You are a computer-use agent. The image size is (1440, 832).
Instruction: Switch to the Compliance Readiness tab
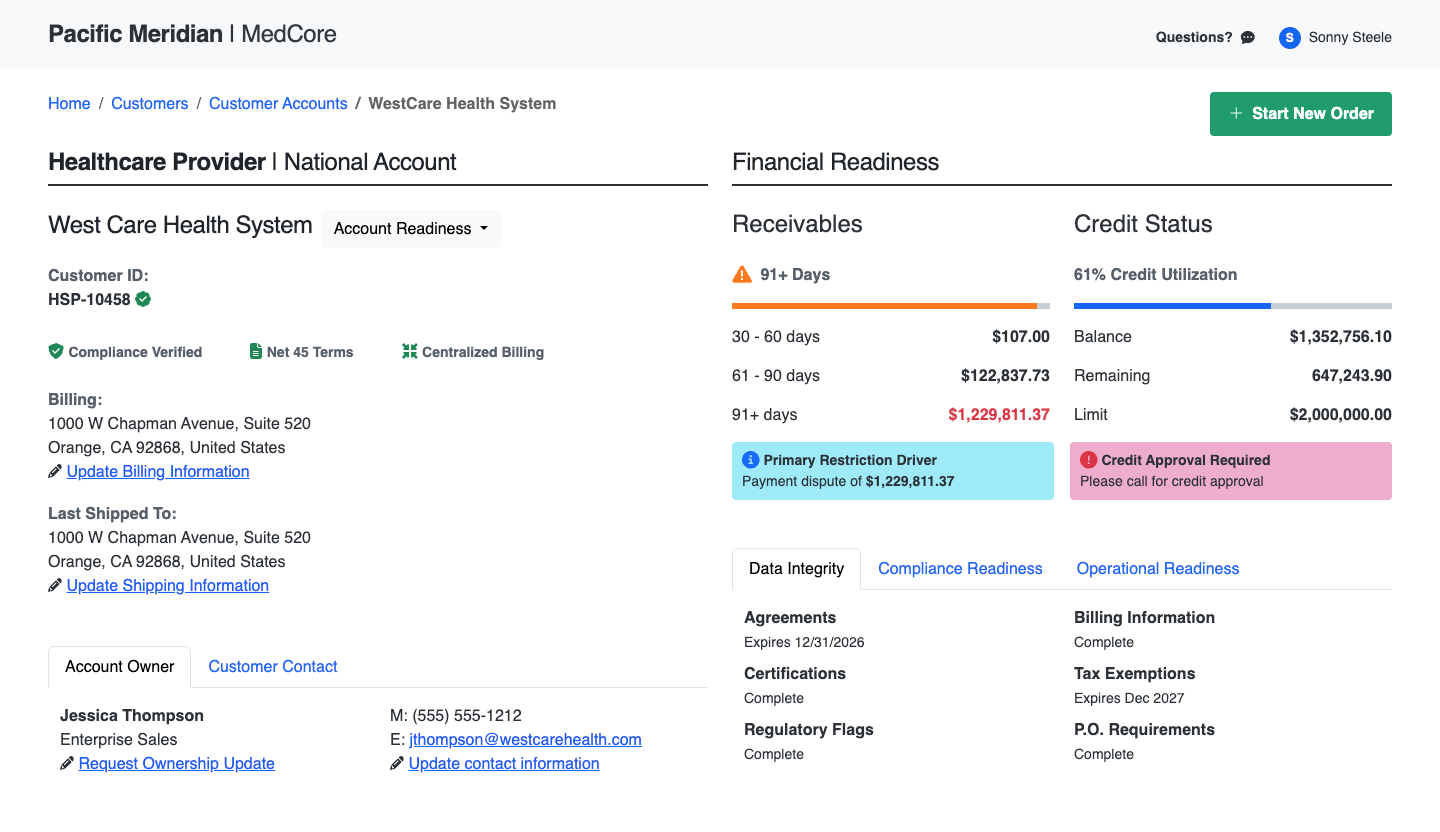point(960,568)
